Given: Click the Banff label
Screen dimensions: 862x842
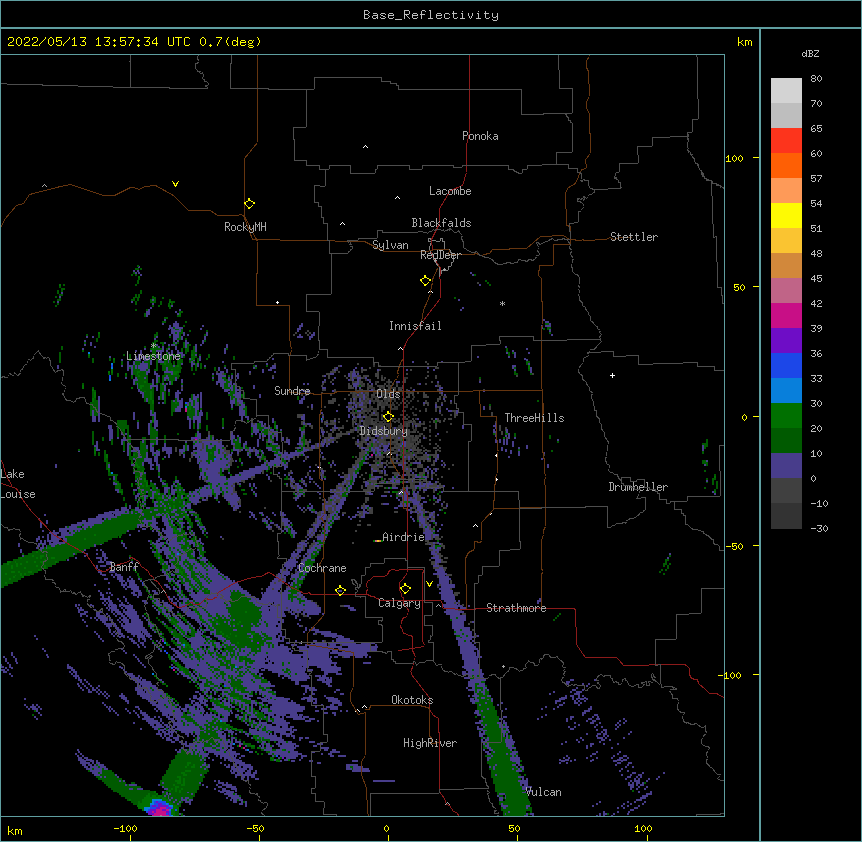Looking at the screenshot, I should point(124,567).
